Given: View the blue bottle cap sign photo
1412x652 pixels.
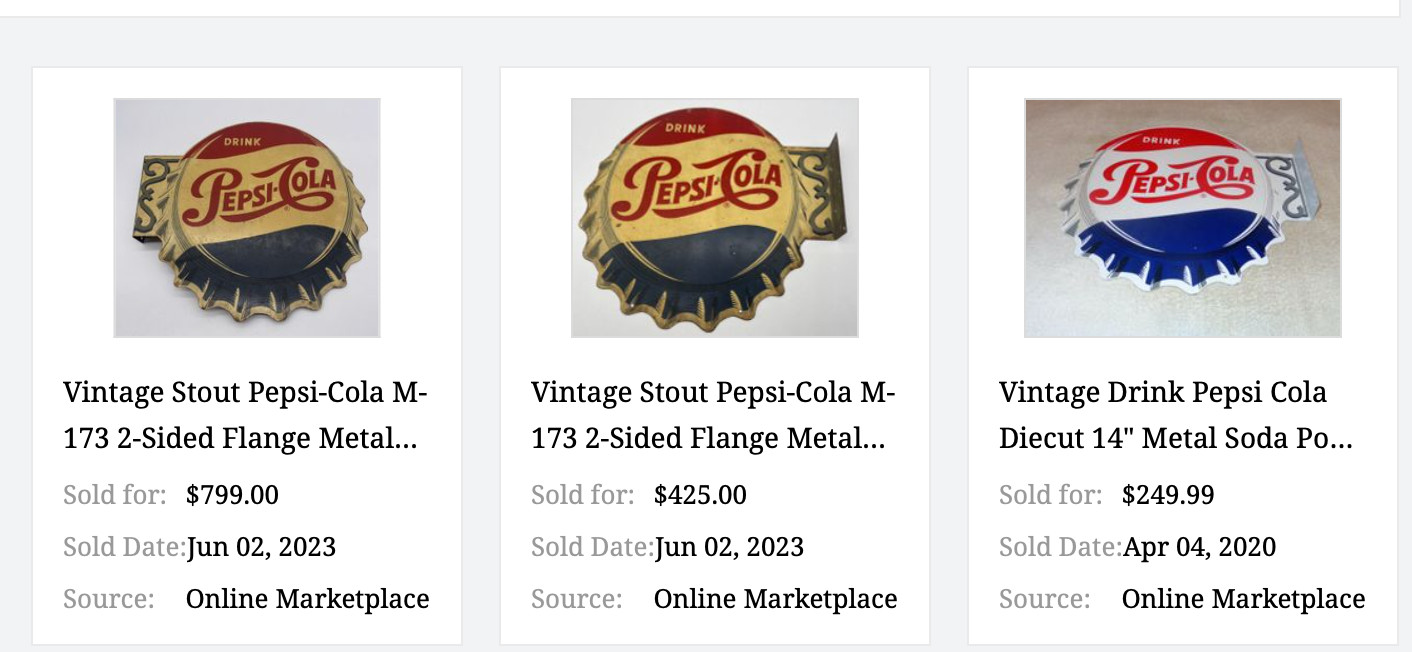Looking at the screenshot, I should pyautogui.click(x=1183, y=217).
